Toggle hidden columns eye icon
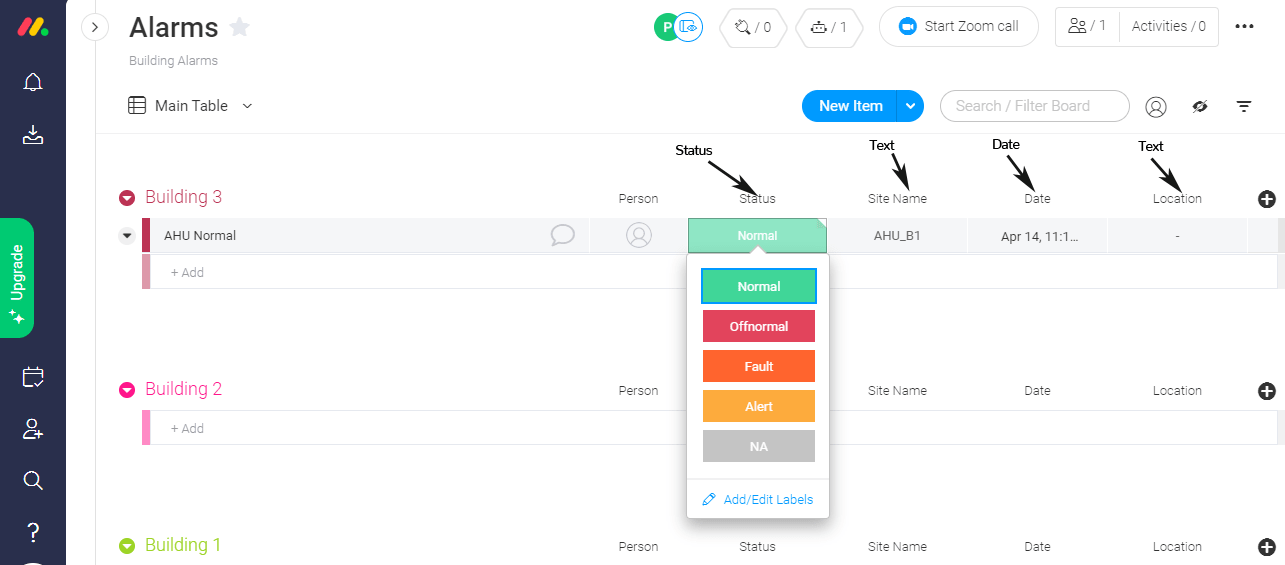 (1200, 106)
